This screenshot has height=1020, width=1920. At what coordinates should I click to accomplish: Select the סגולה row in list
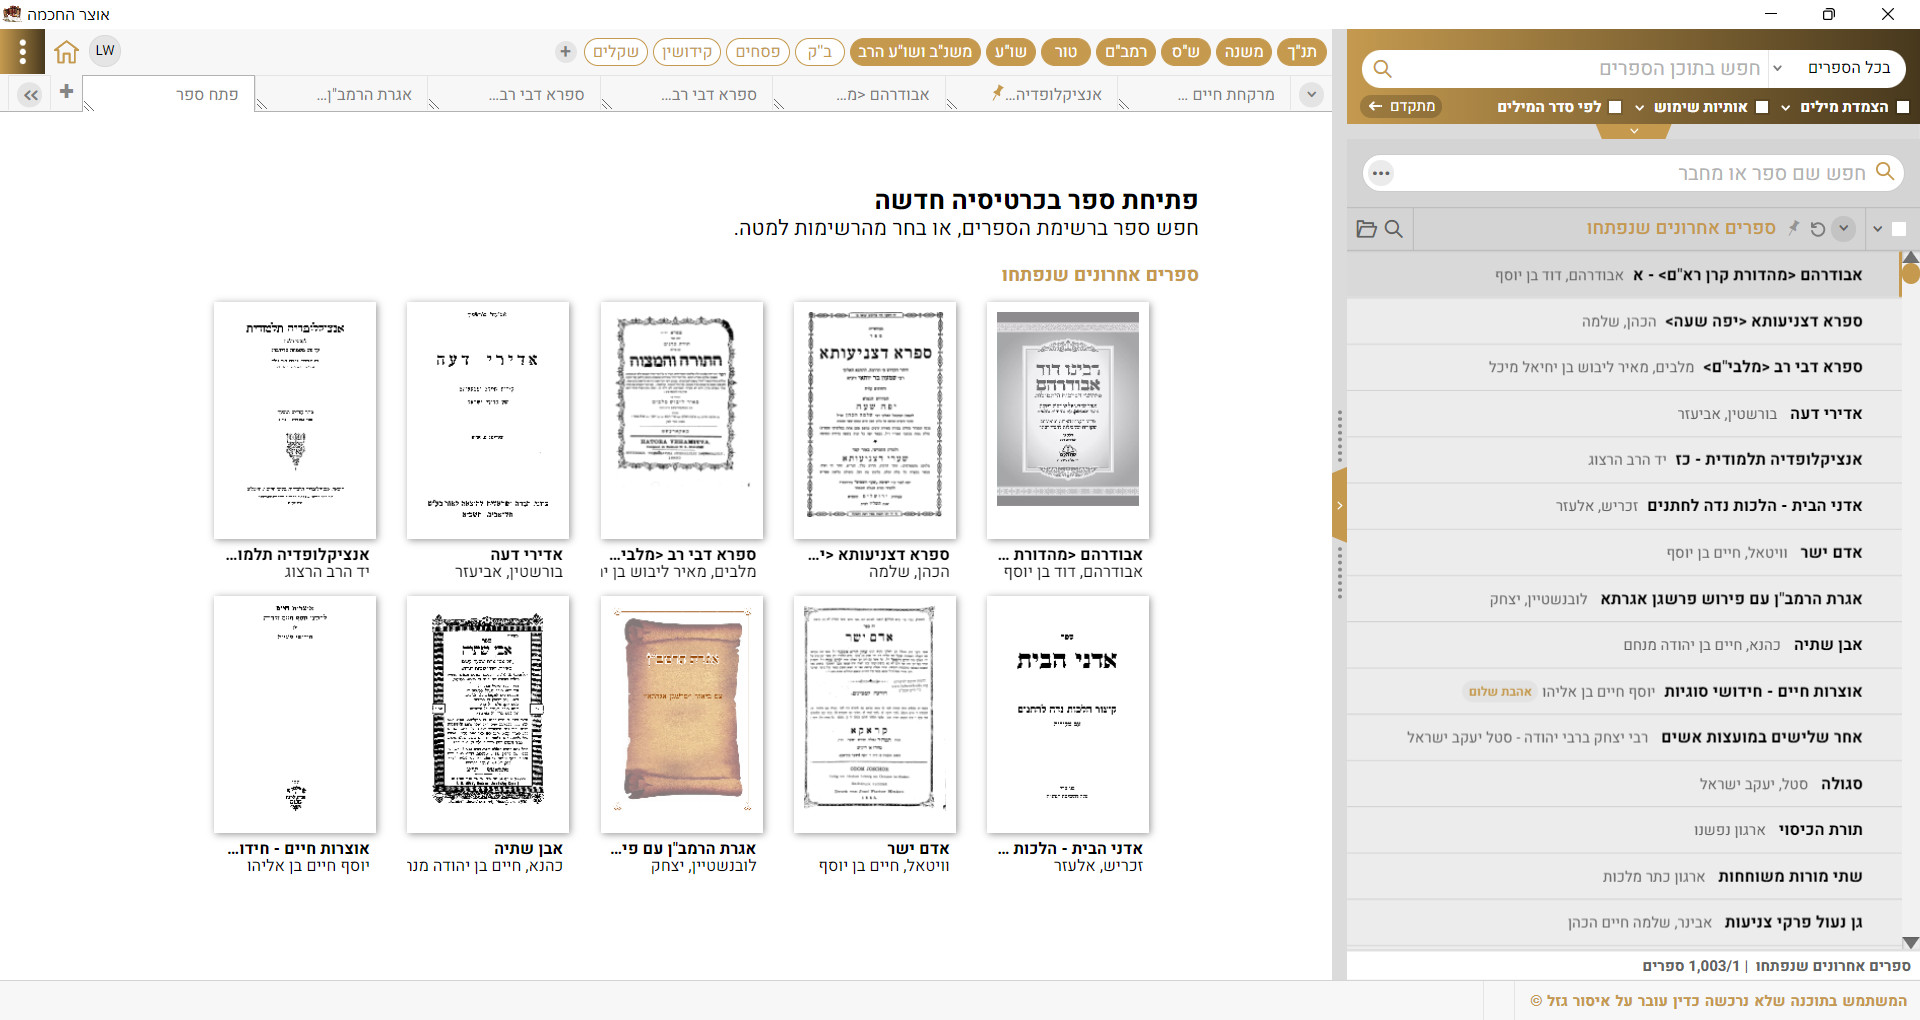click(x=1624, y=783)
